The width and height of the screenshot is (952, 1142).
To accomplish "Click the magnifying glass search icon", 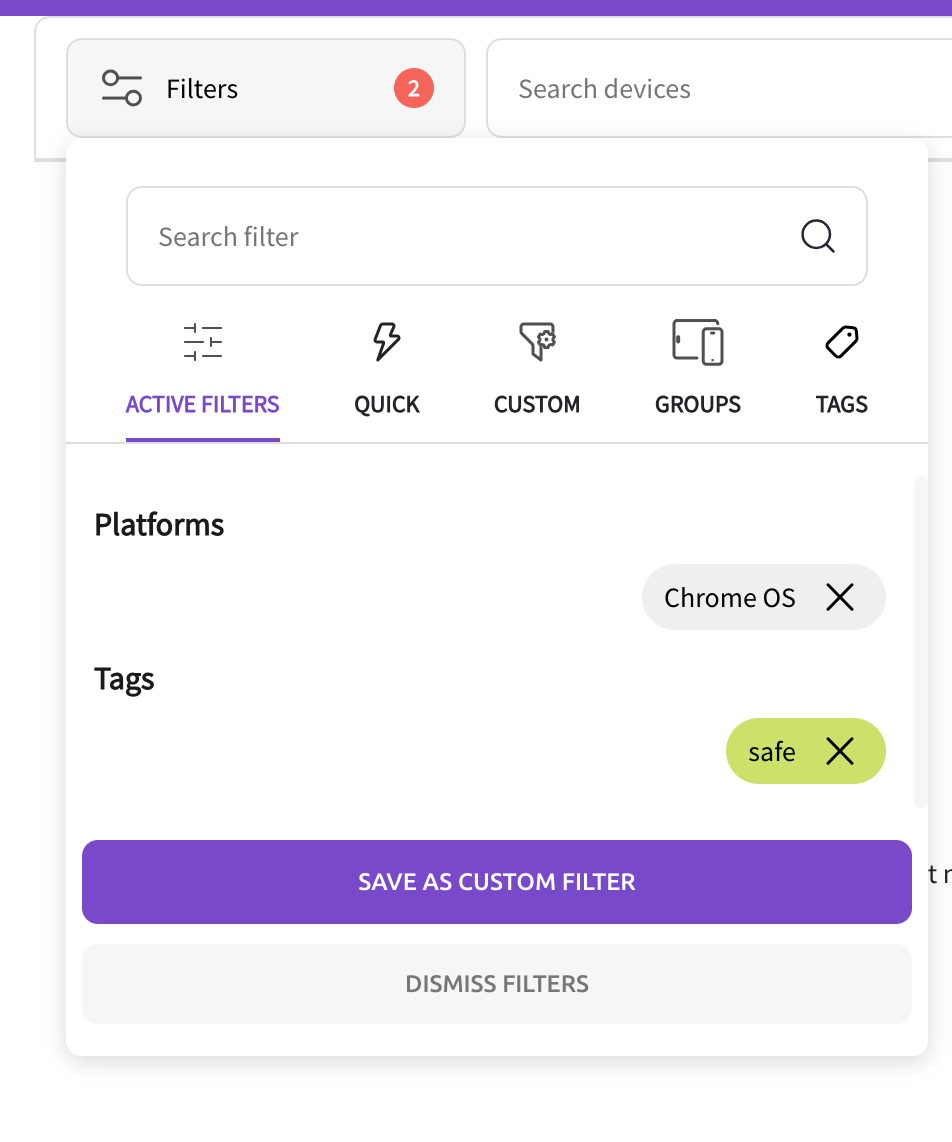I will [817, 236].
